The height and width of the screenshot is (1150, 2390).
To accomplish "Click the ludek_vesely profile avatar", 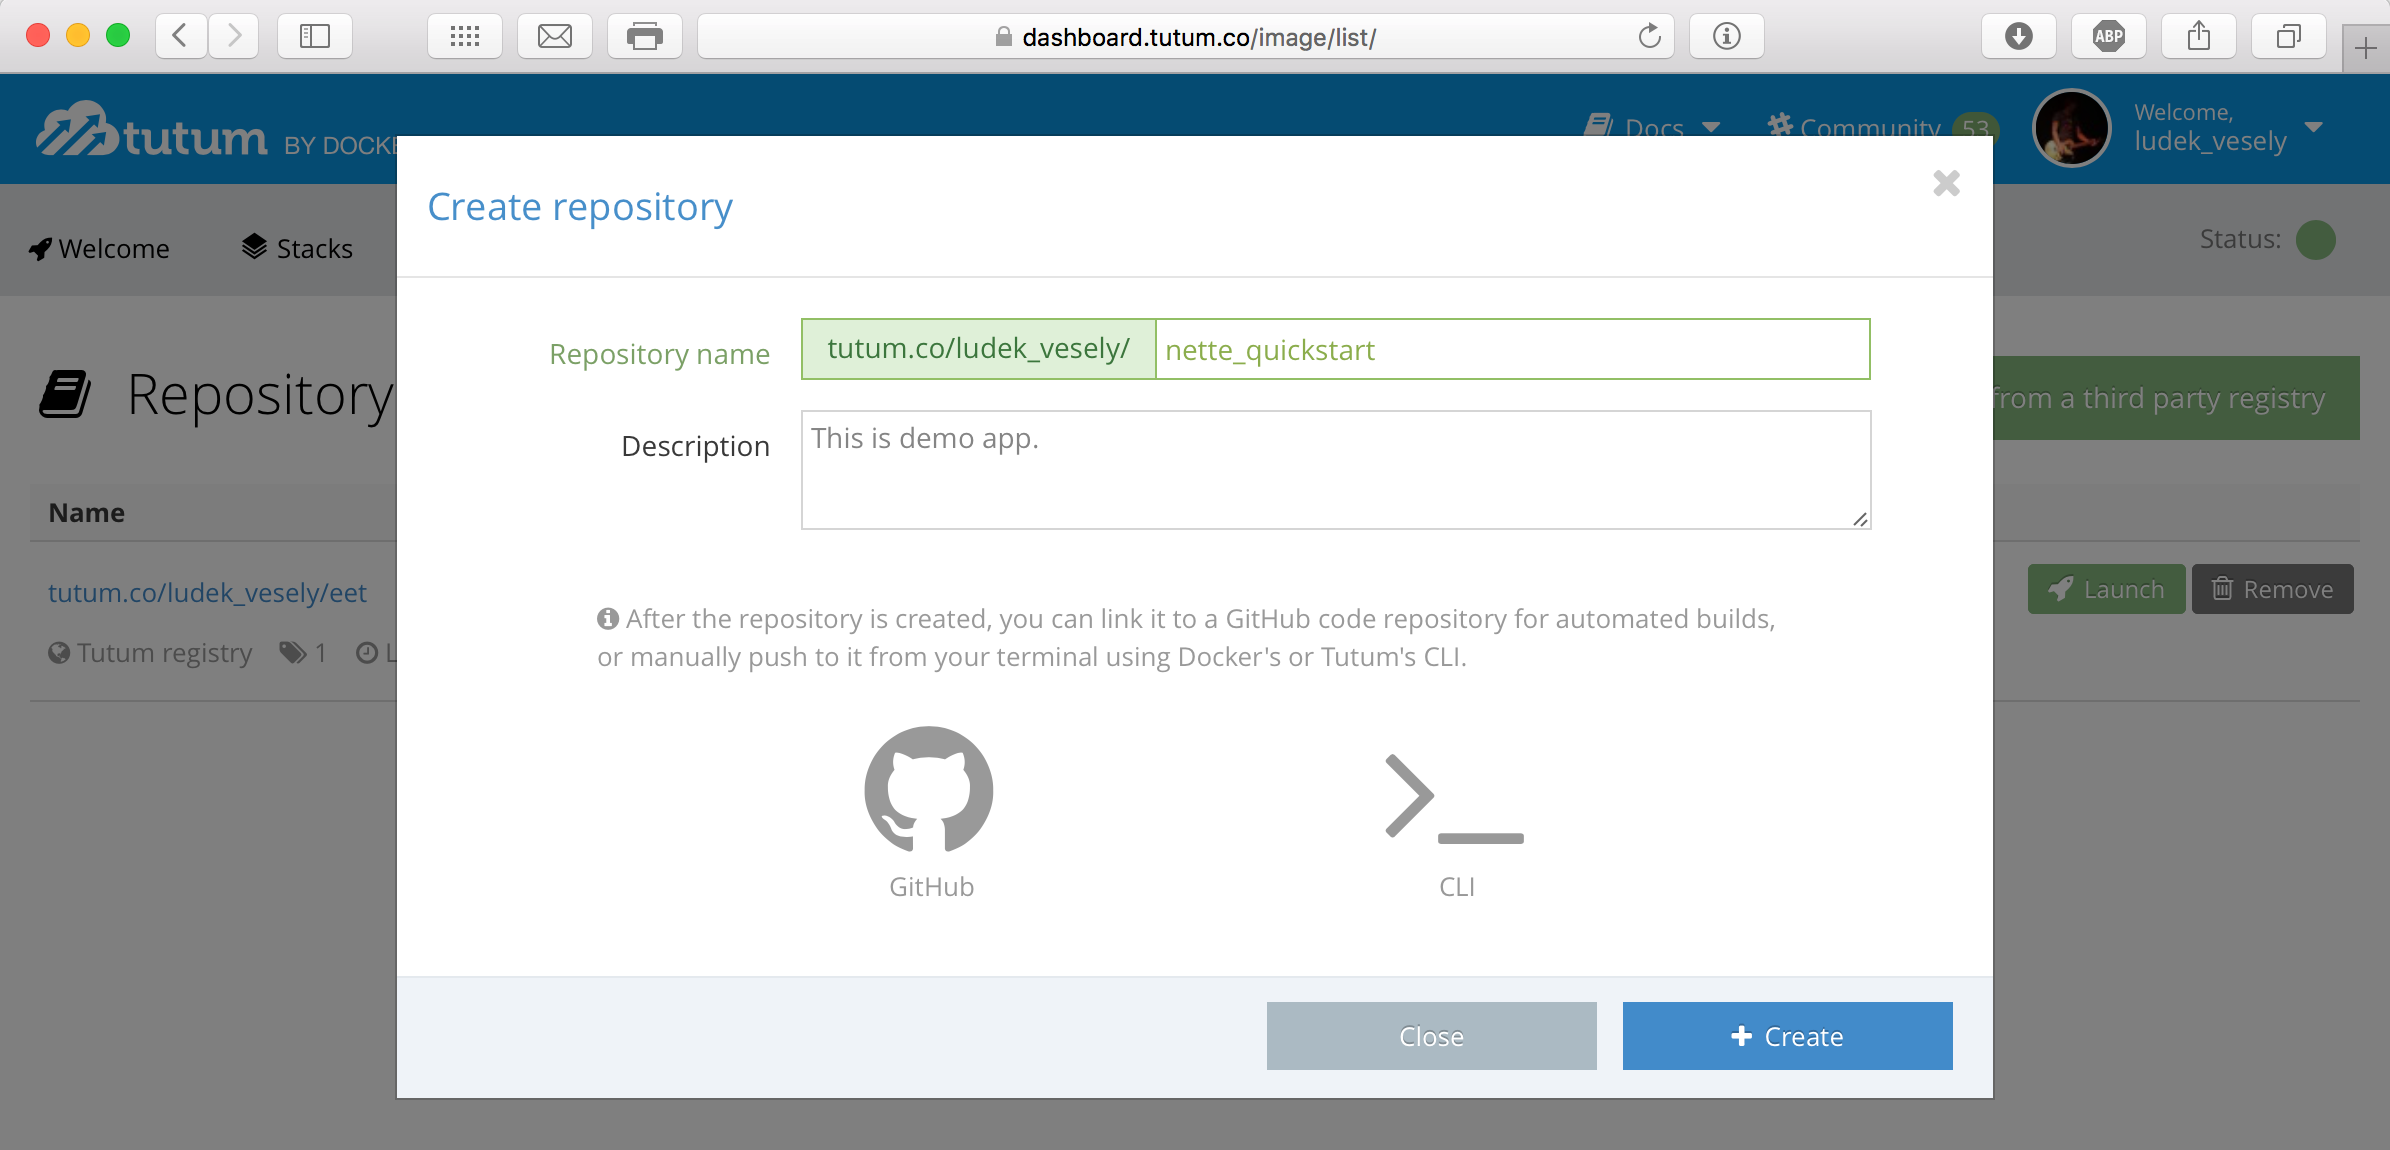I will pyautogui.click(x=2072, y=128).
